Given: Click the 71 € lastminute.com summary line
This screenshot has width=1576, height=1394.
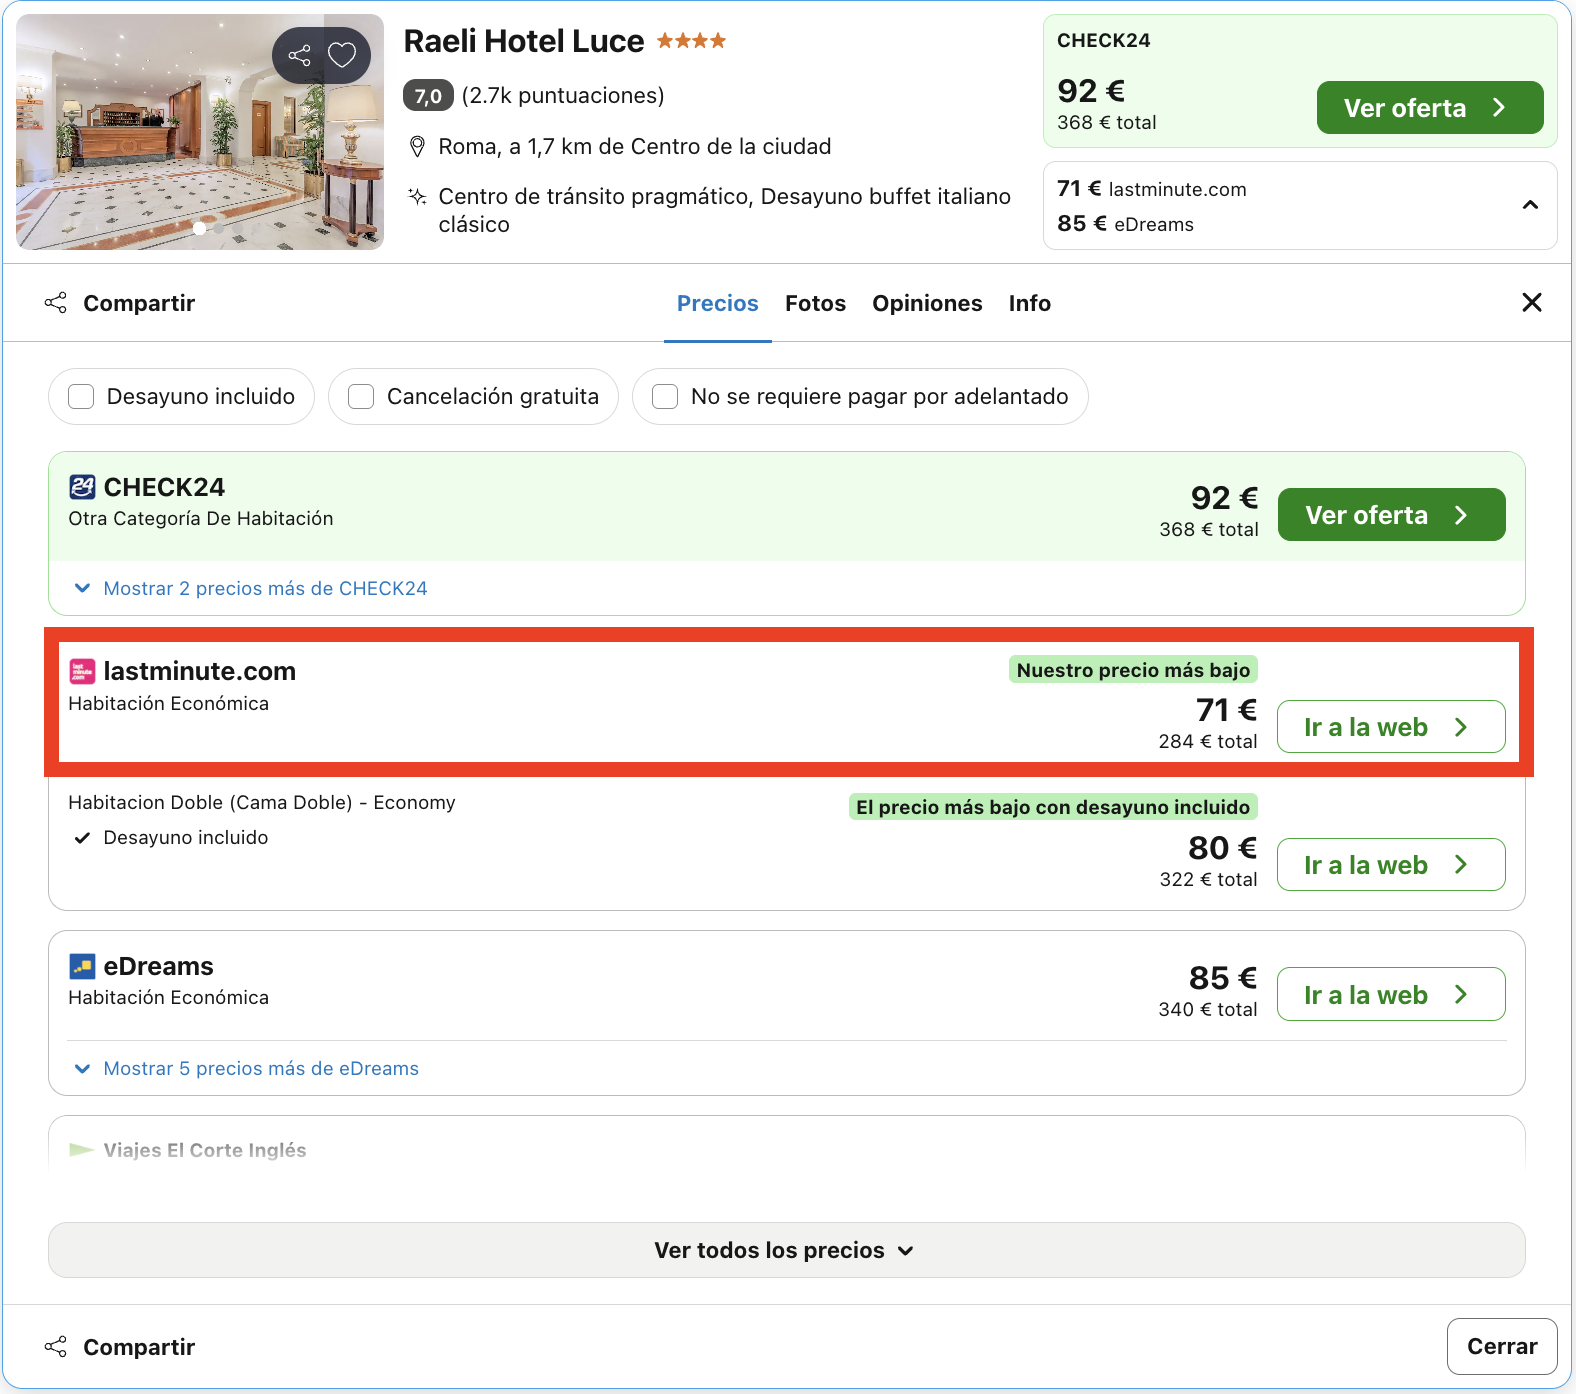Looking at the screenshot, I should [1152, 189].
